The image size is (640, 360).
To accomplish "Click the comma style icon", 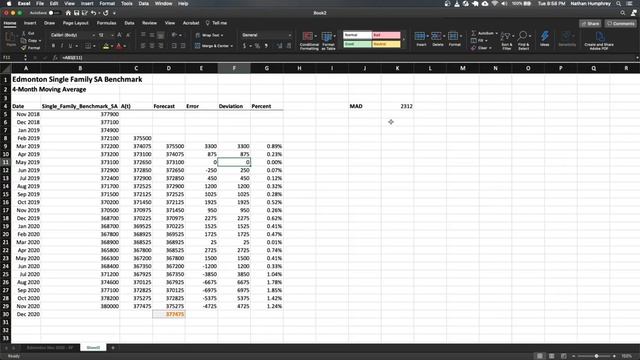I will pyautogui.click(x=266, y=46).
